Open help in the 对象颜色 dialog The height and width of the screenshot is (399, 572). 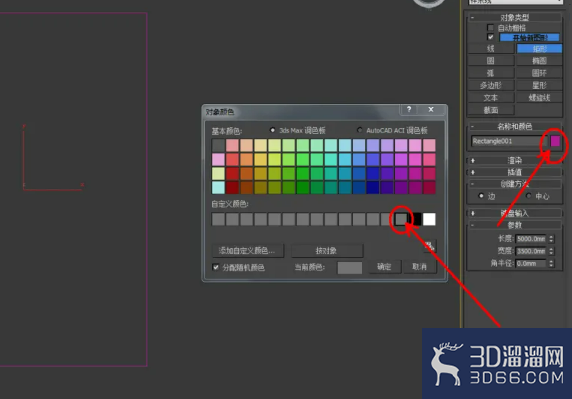click(x=409, y=109)
